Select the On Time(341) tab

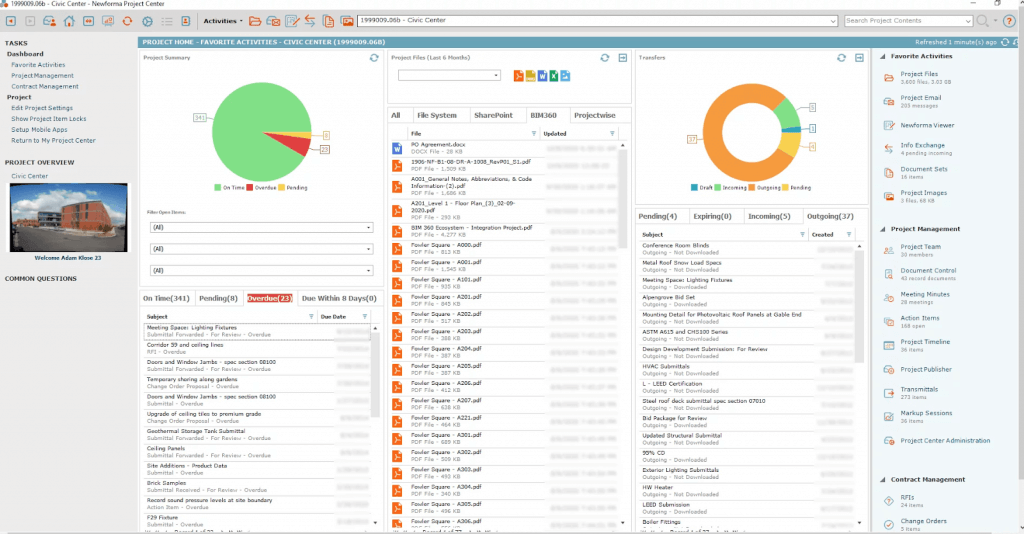[x=166, y=298]
